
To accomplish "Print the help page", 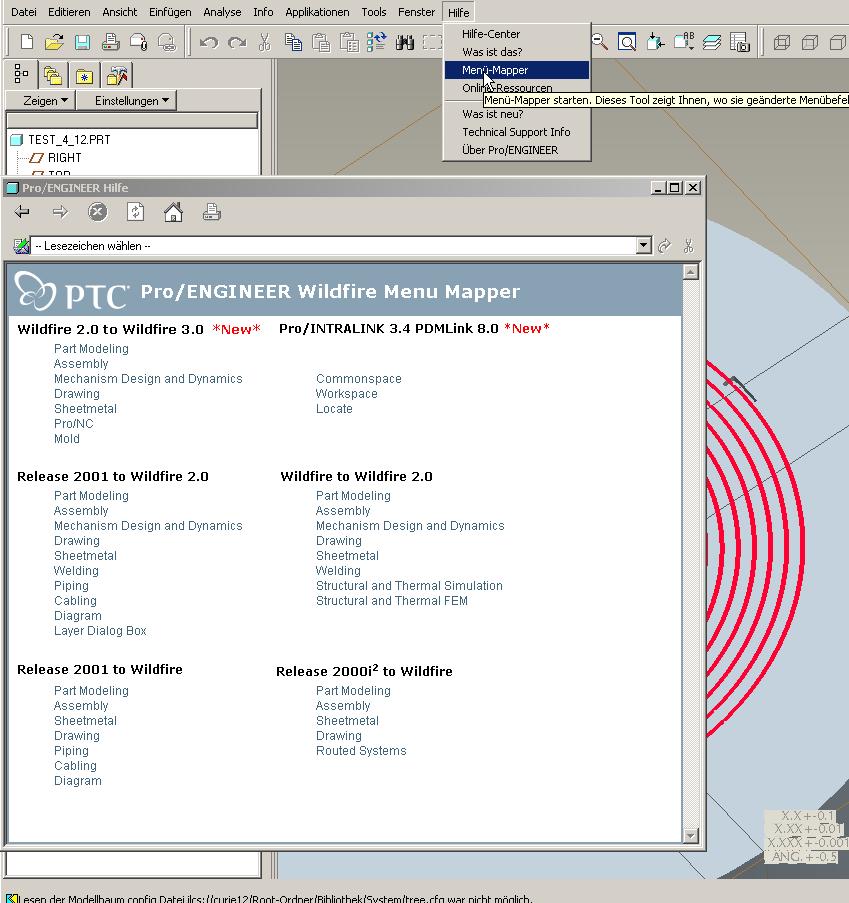I will point(211,212).
